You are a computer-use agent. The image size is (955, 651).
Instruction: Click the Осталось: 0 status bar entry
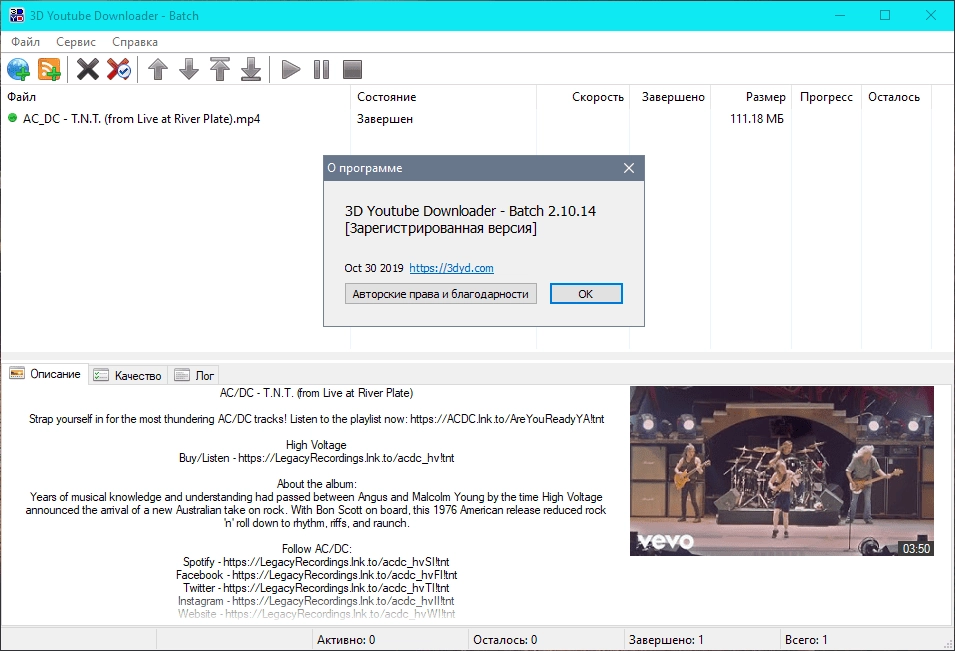click(x=505, y=639)
